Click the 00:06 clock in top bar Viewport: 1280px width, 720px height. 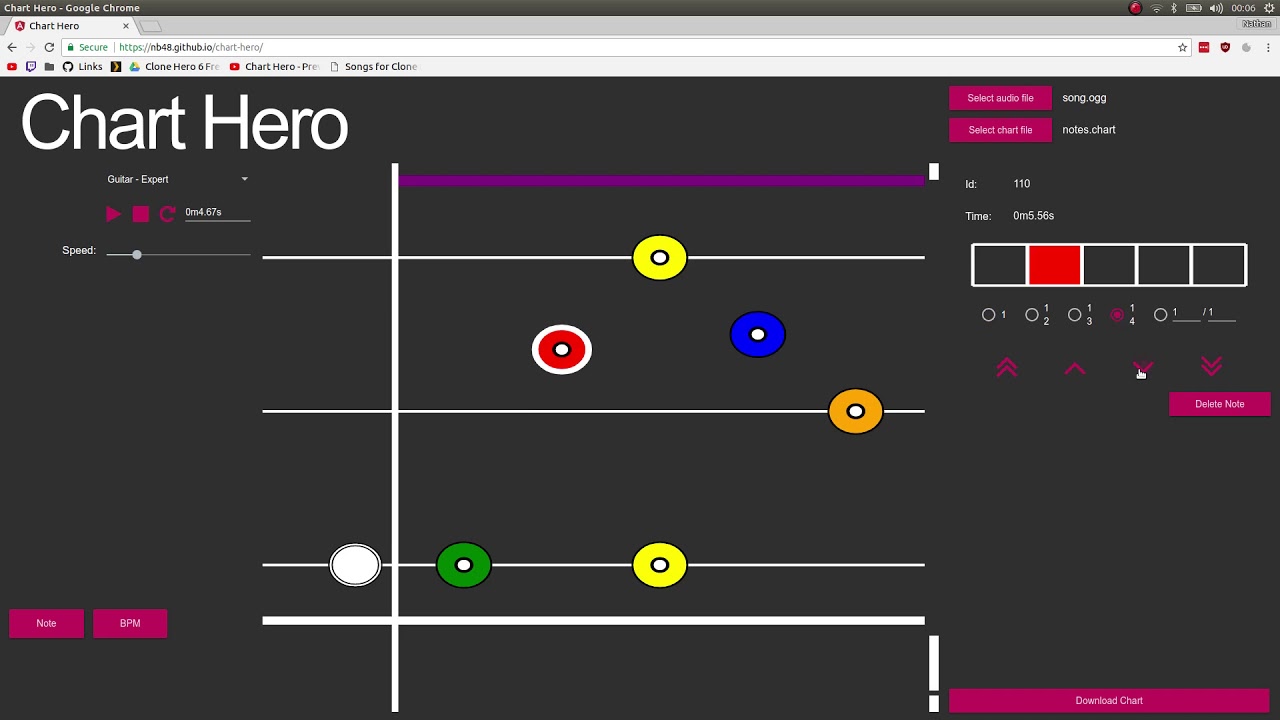pyautogui.click(x=1244, y=8)
